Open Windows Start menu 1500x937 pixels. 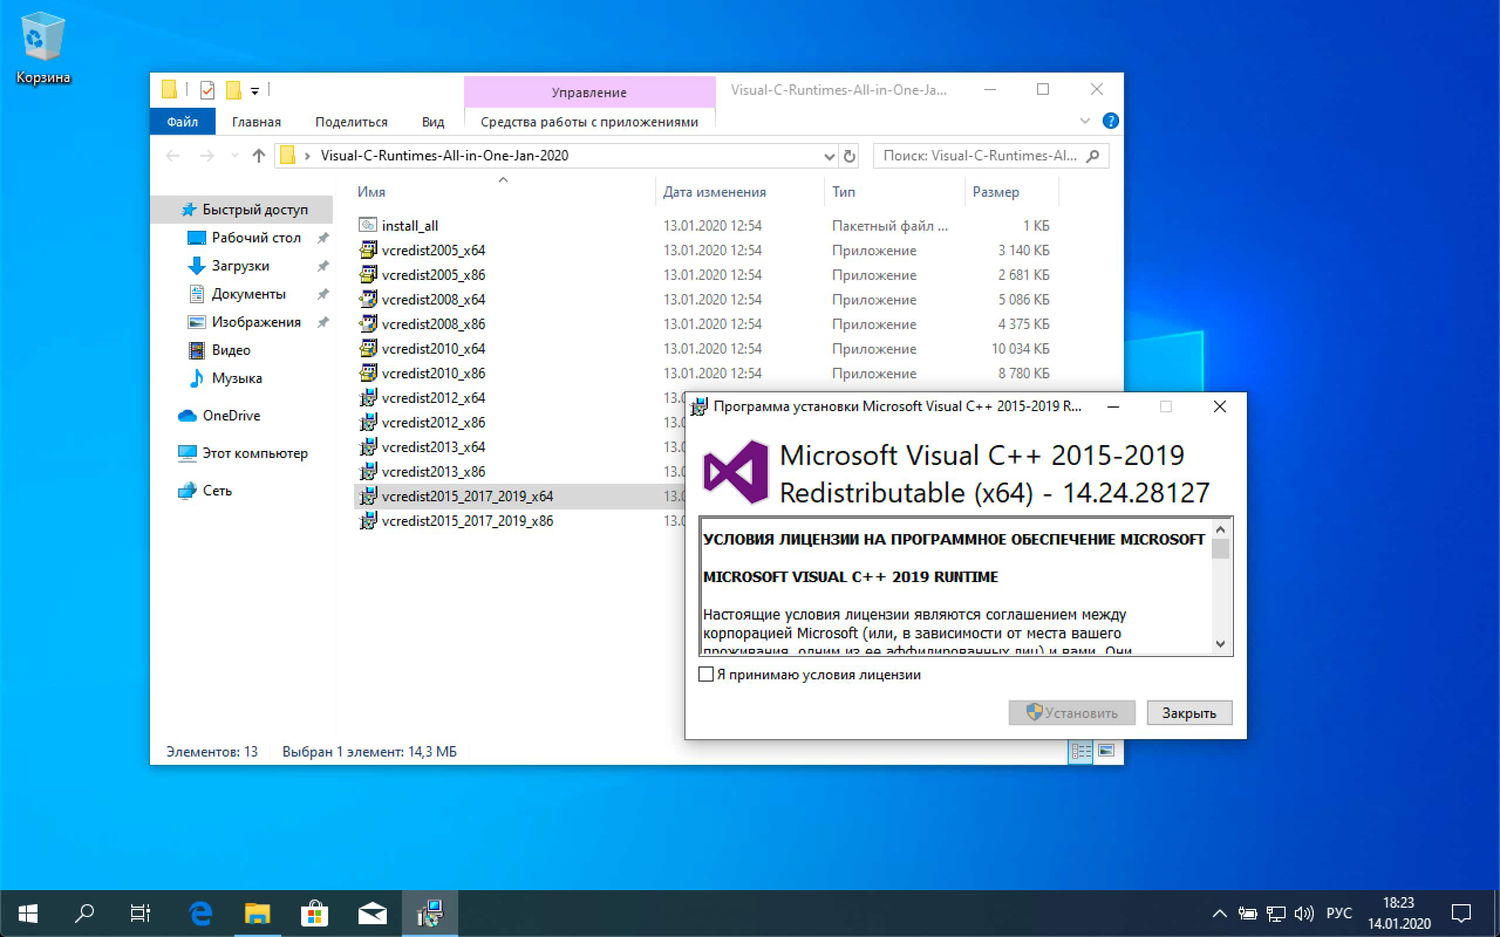pos(28,913)
